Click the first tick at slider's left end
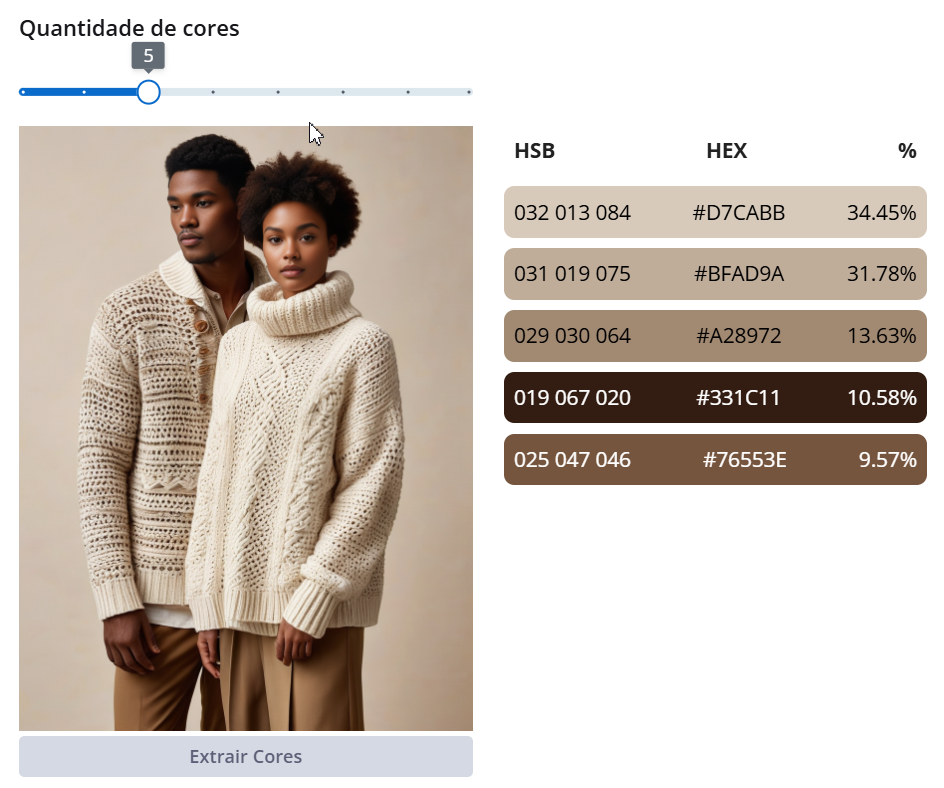Viewport: 944px width, 788px height. [x=23, y=92]
